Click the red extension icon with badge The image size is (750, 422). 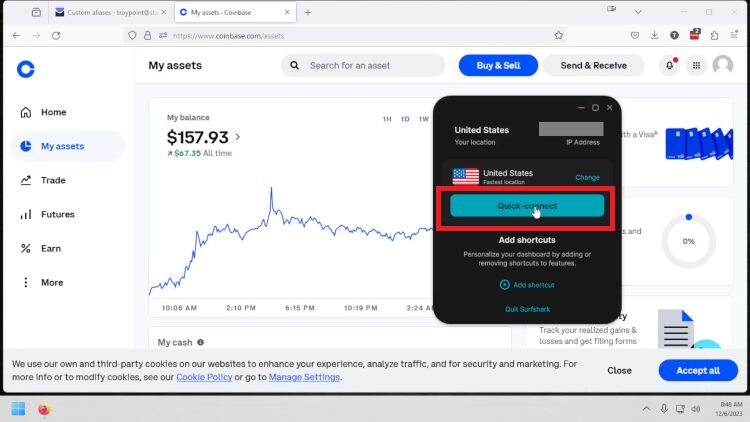pos(695,34)
